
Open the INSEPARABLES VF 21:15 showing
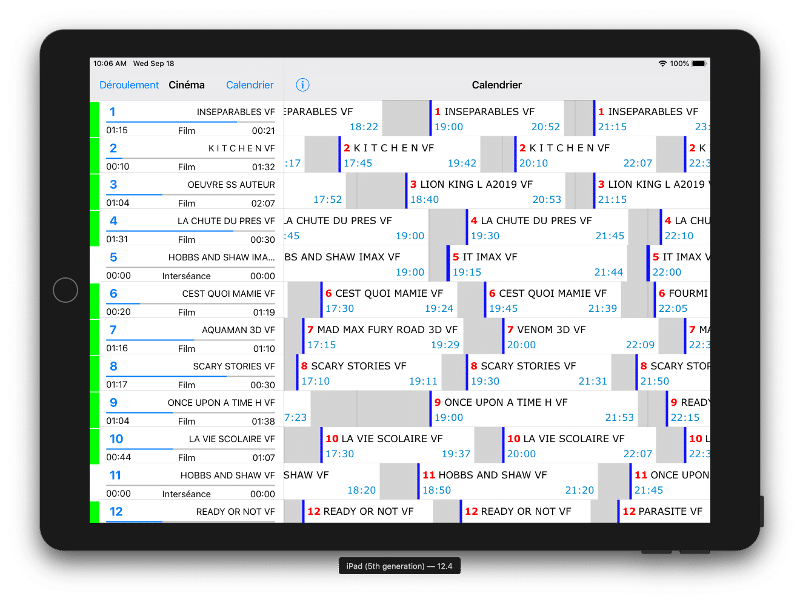pos(652,118)
